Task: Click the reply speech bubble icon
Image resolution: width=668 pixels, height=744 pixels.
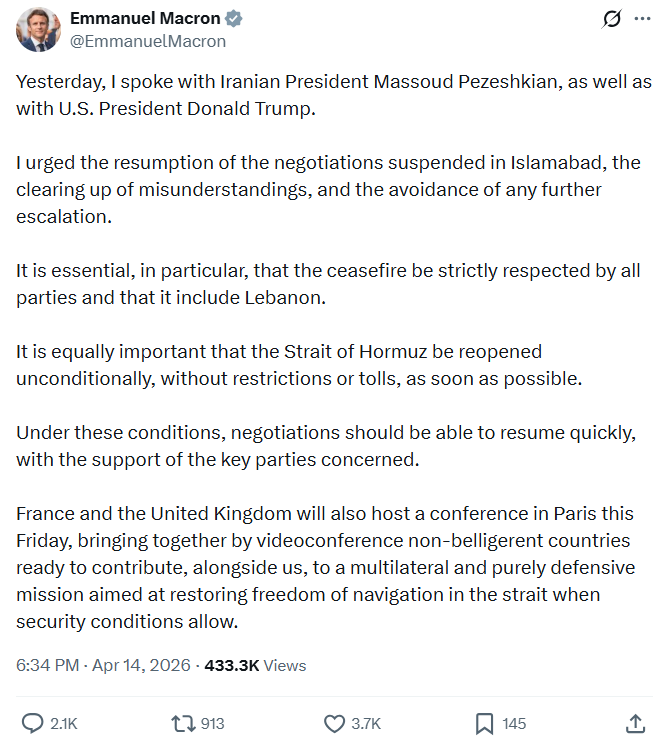Action: [33, 723]
